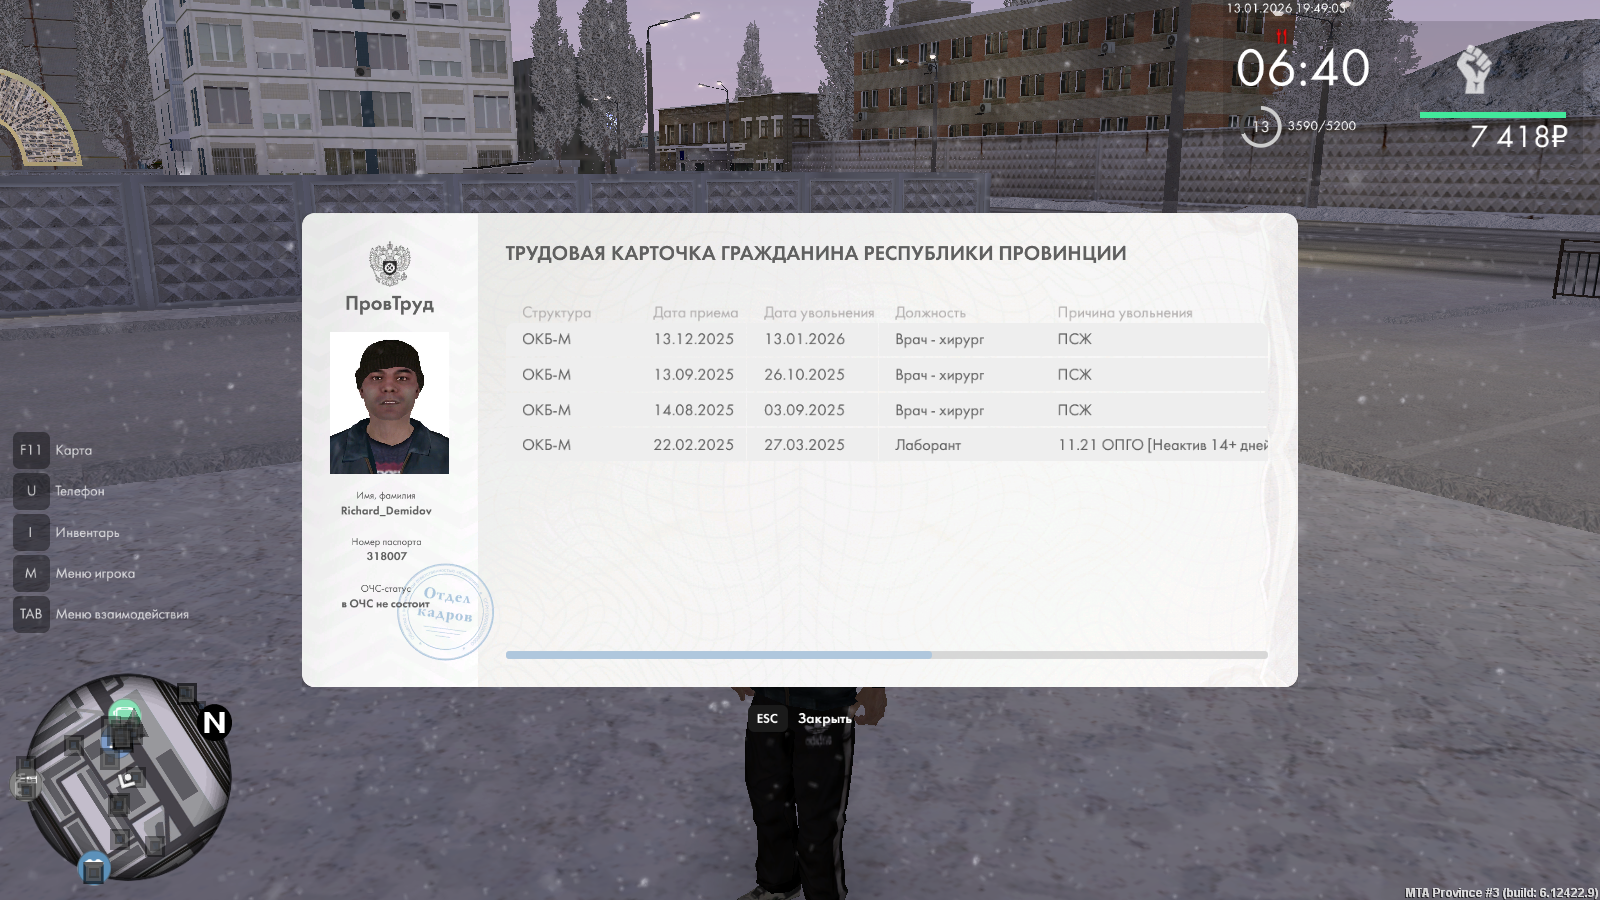Click the level 13 circular progress indicator
Image resolution: width=1600 pixels, height=900 pixels.
[1260, 127]
